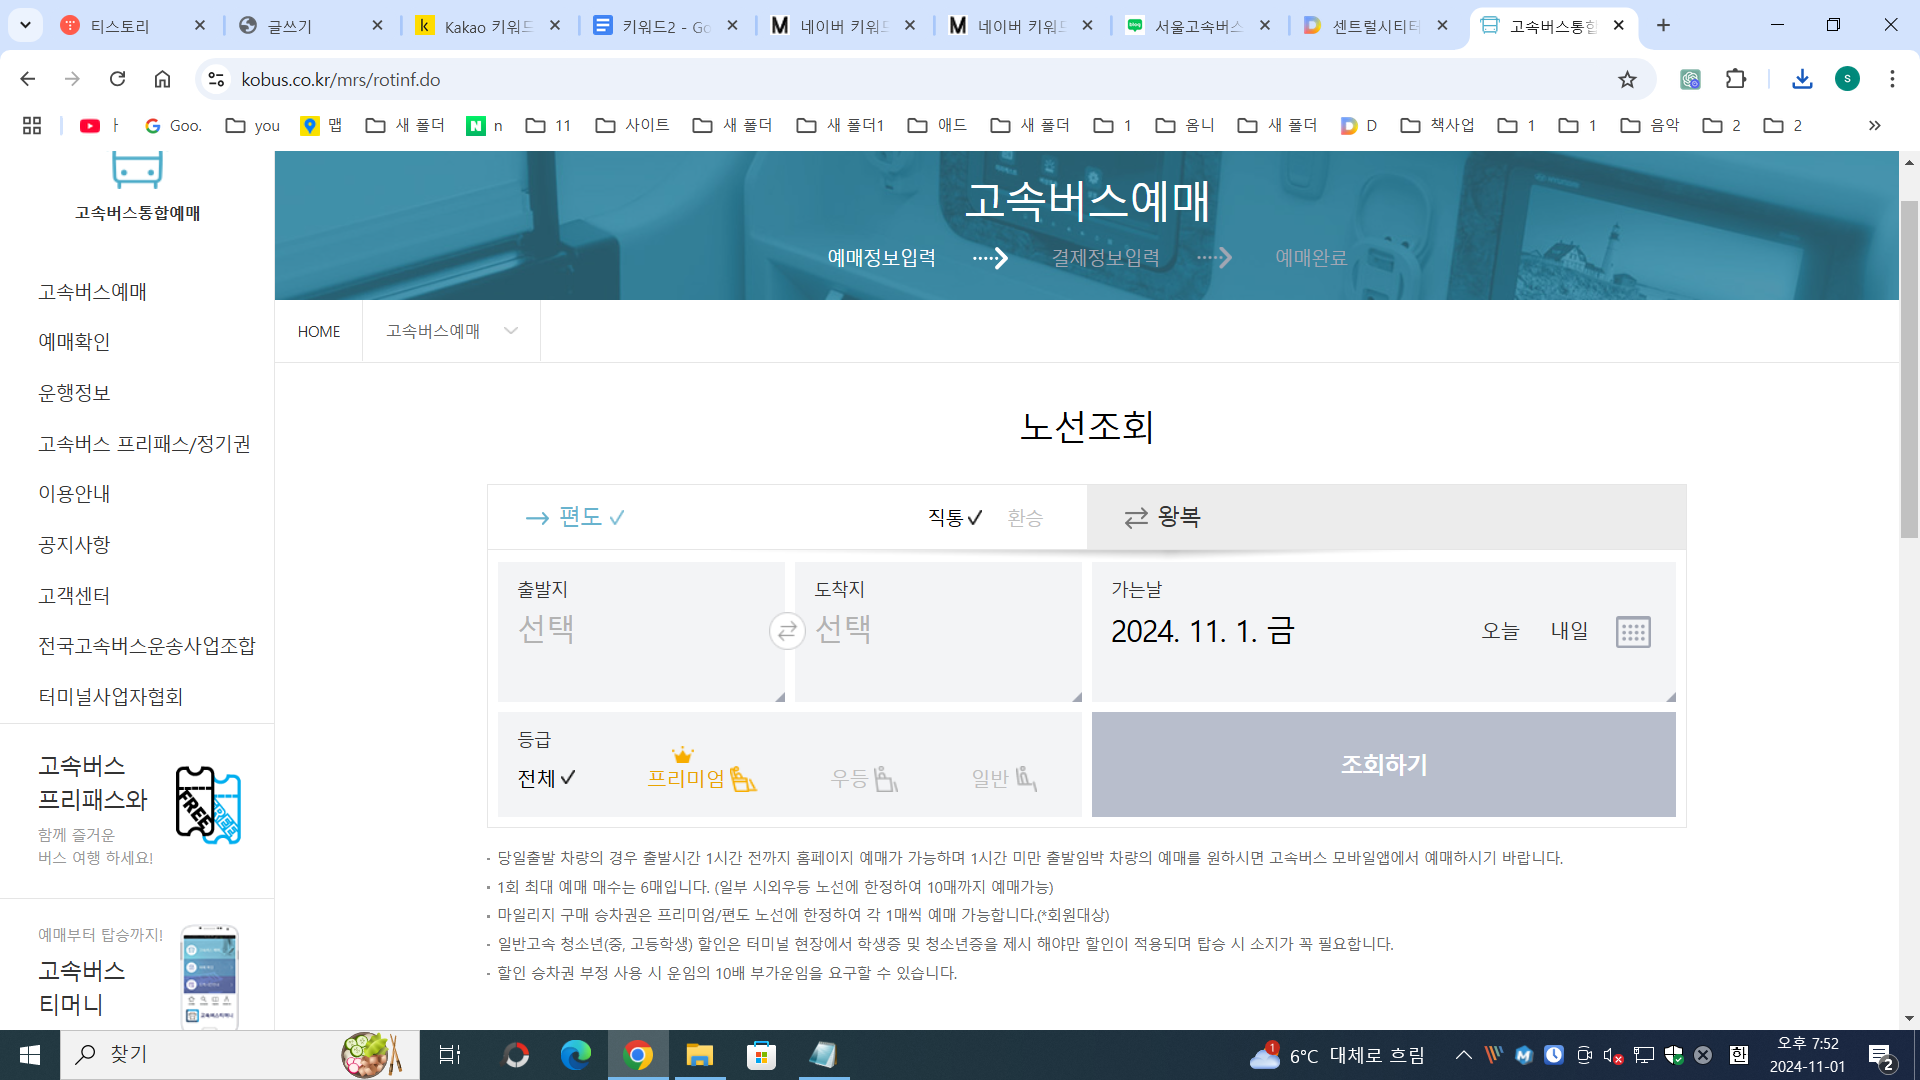The image size is (1920, 1080).
Task: Click the free pass ticket banner image
Action: point(208,806)
